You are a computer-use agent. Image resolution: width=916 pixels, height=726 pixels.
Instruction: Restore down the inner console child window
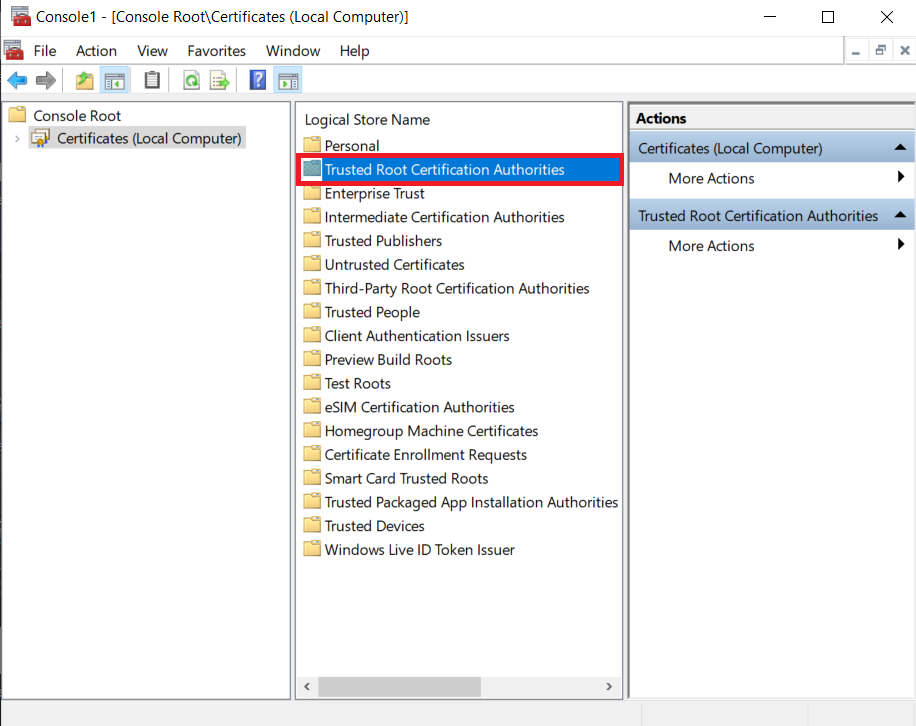tap(880, 51)
